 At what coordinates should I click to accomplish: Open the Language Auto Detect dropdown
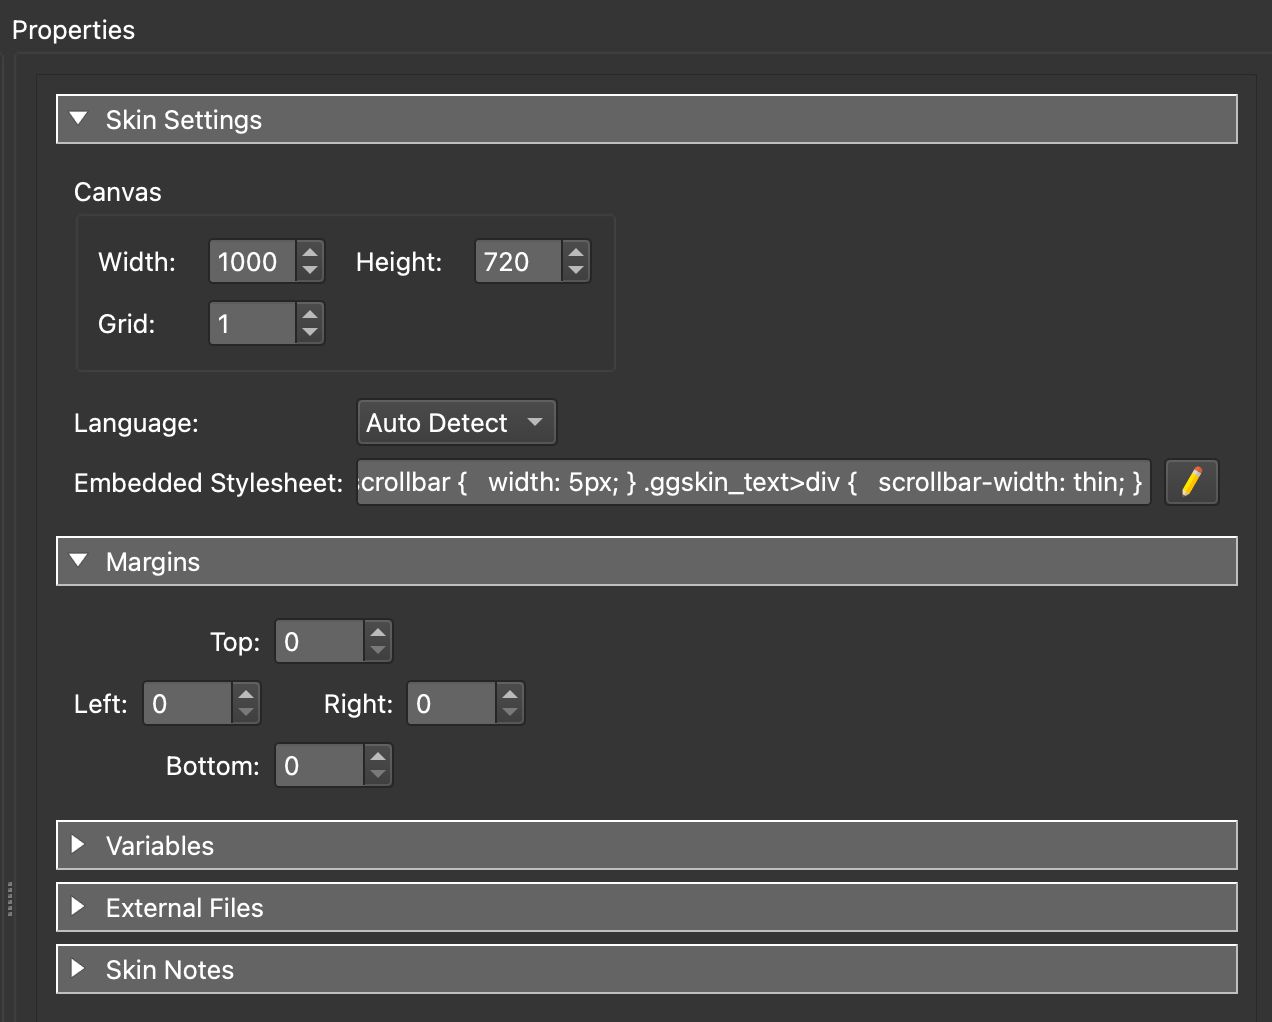[456, 422]
